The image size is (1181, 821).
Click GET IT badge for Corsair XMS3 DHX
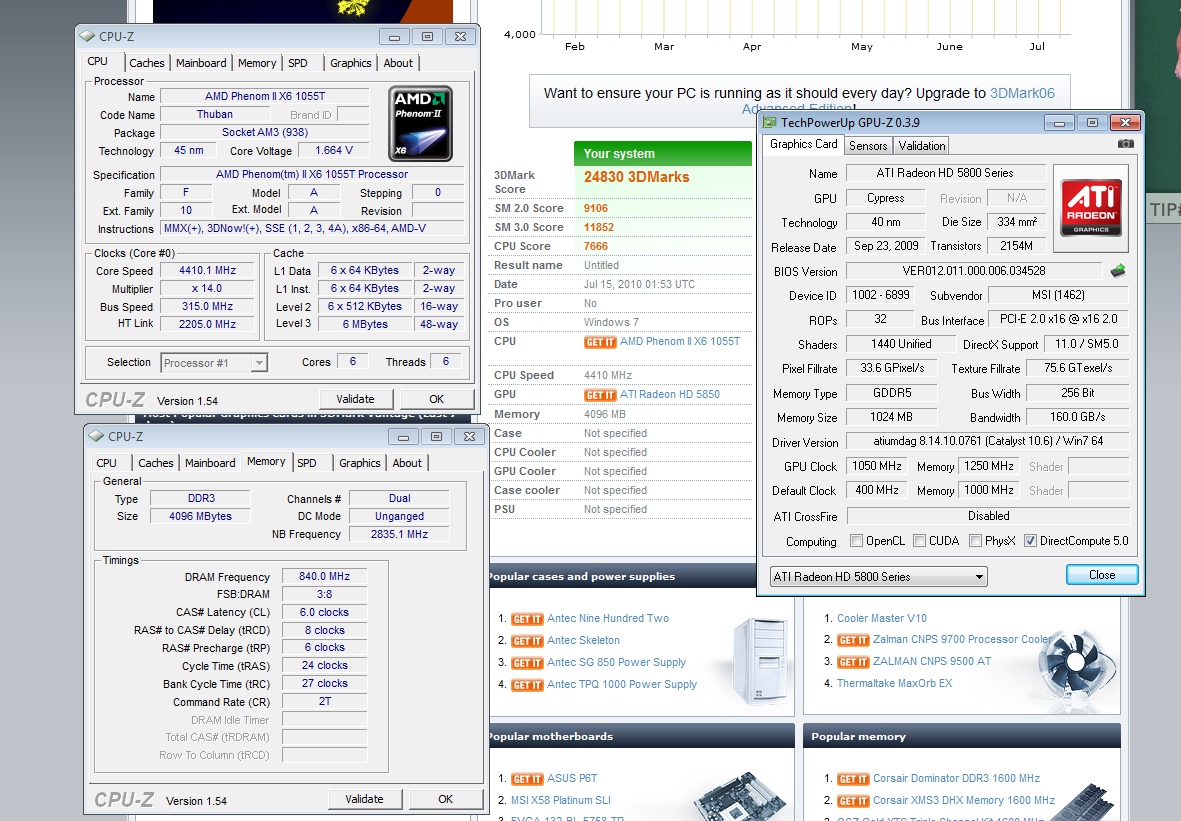[x=853, y=801]
